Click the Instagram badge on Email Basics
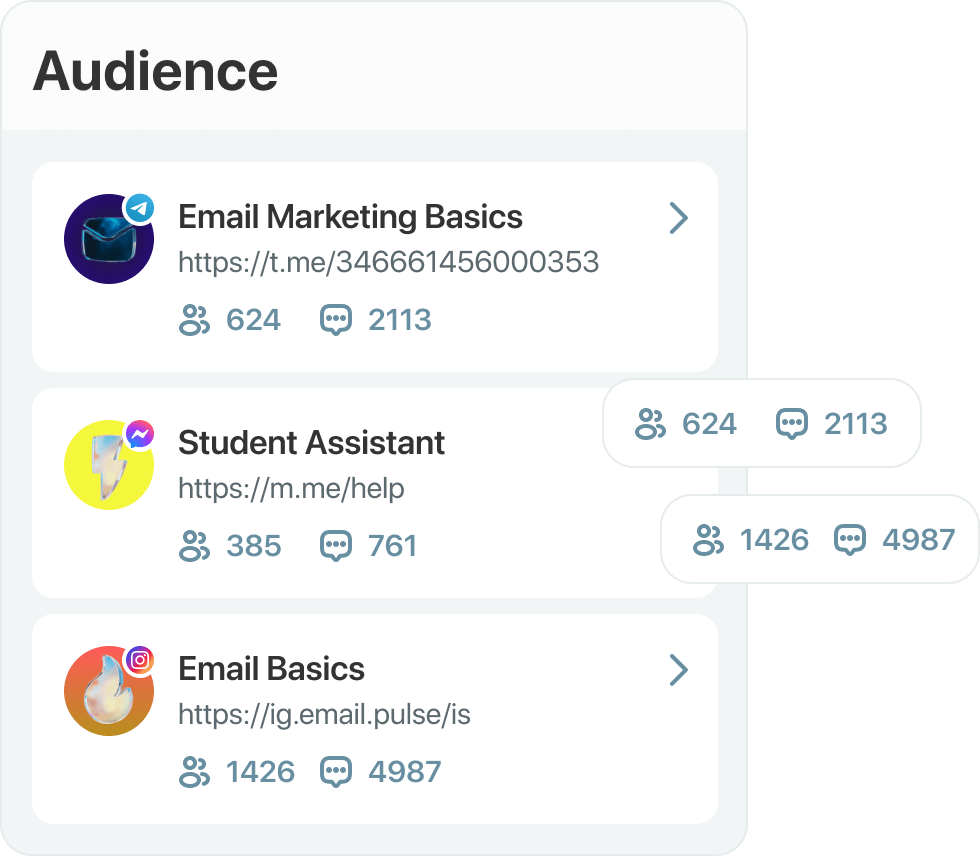This screenshot has height=856, width=980. click(140, 660)
